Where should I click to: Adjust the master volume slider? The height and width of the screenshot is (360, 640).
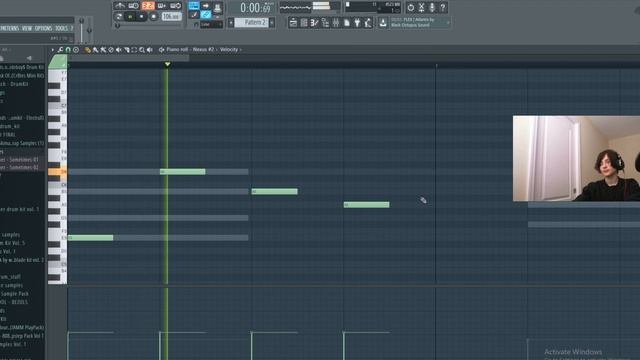tap(82, 29)
